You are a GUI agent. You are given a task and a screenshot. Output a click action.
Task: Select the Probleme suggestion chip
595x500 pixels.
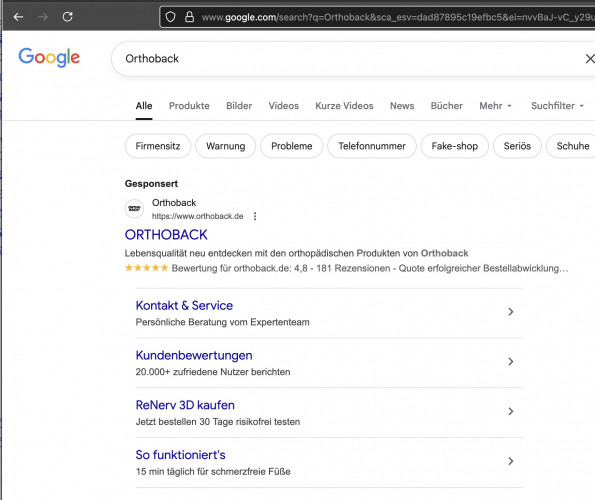(x=291, y=146)
